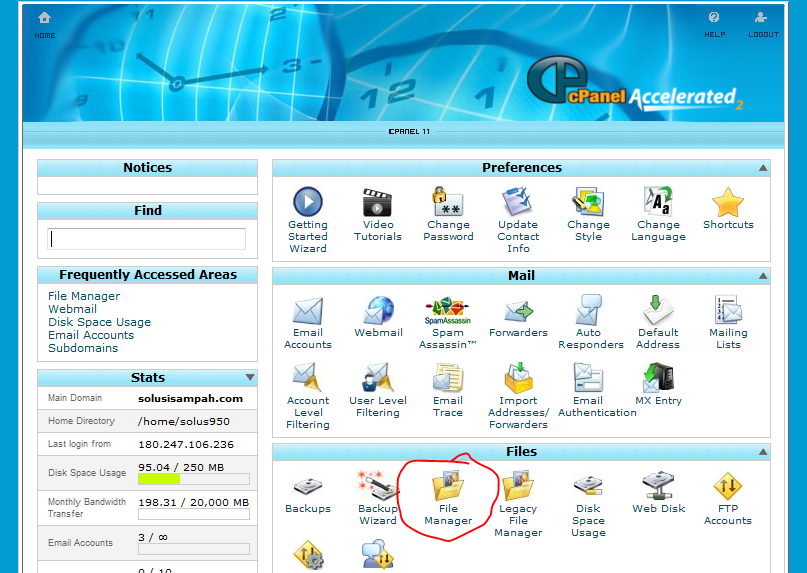Open Update Contact Info icon
This screenshot has width=807, height=573.
(518, 201)
